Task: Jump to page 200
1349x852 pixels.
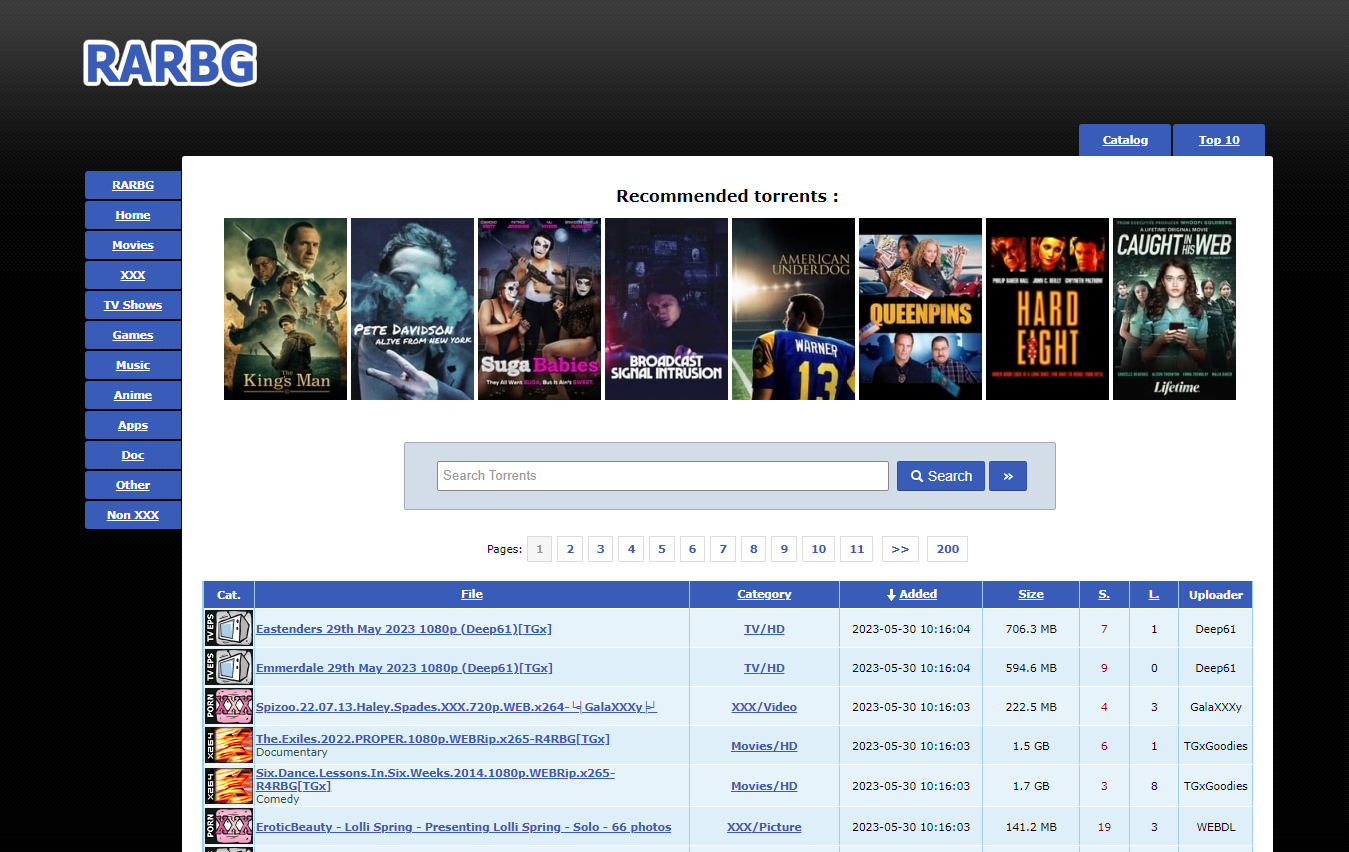Action: pyautogui.click(x=948, y=549)
